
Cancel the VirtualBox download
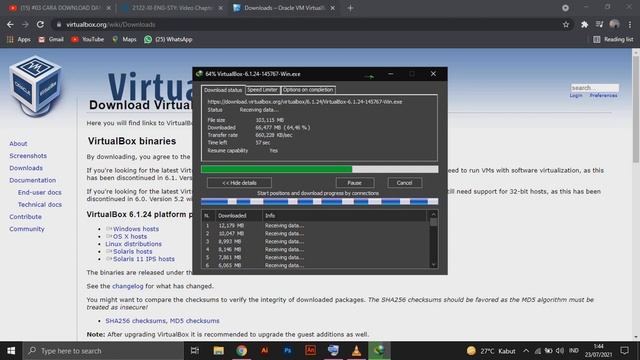(404, 183)
